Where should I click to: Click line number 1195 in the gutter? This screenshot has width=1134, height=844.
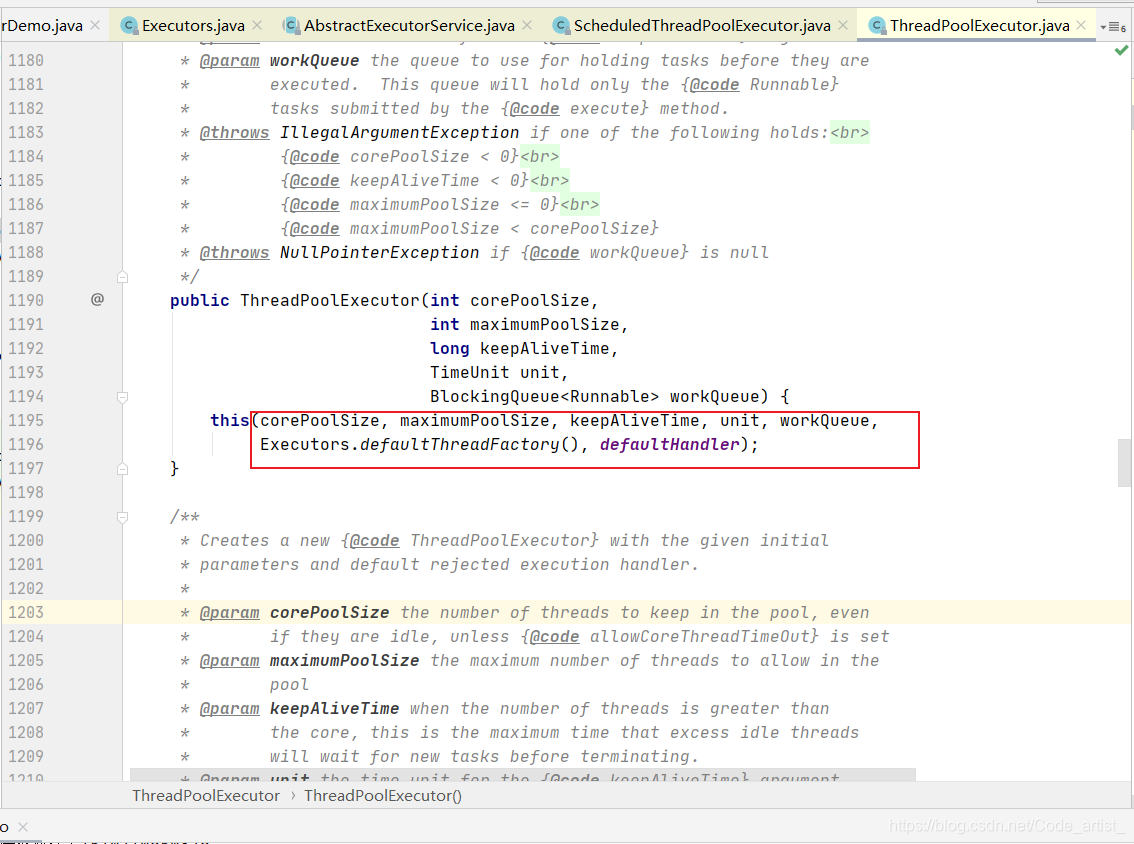26,420
